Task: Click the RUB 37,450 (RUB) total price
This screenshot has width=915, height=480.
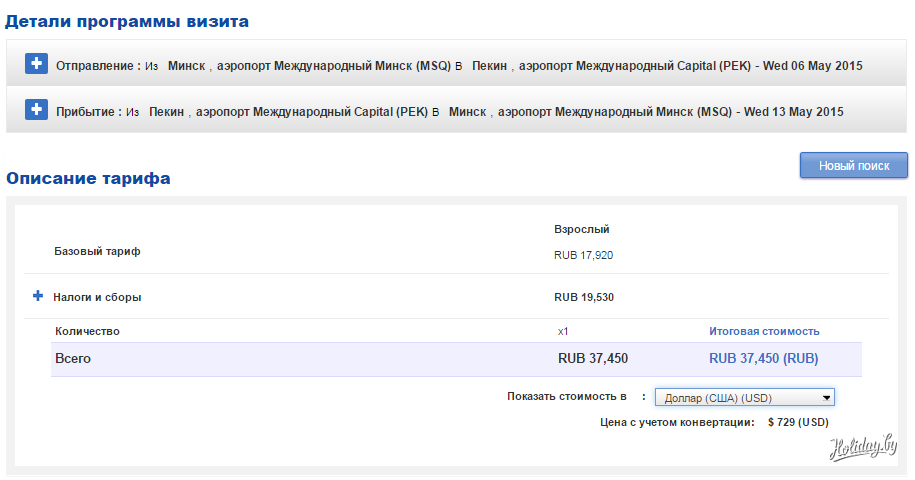Action: click(x=764, y=358)
